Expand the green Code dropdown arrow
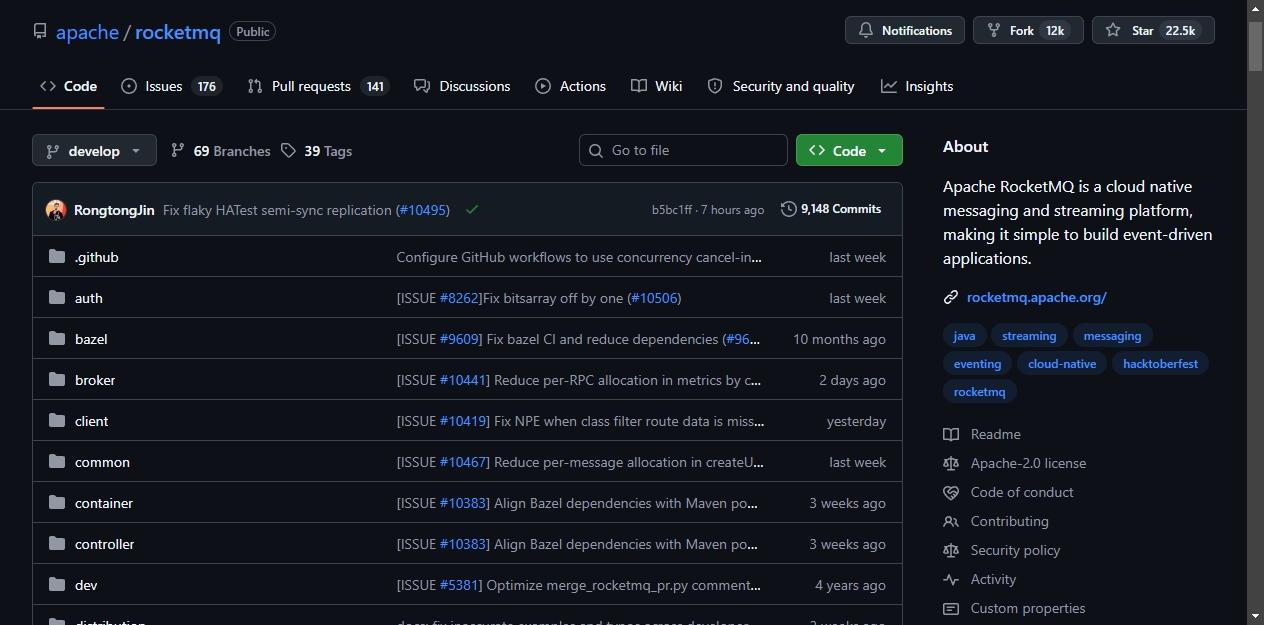Screen dimensions: 1264x625 coord(882,151)
